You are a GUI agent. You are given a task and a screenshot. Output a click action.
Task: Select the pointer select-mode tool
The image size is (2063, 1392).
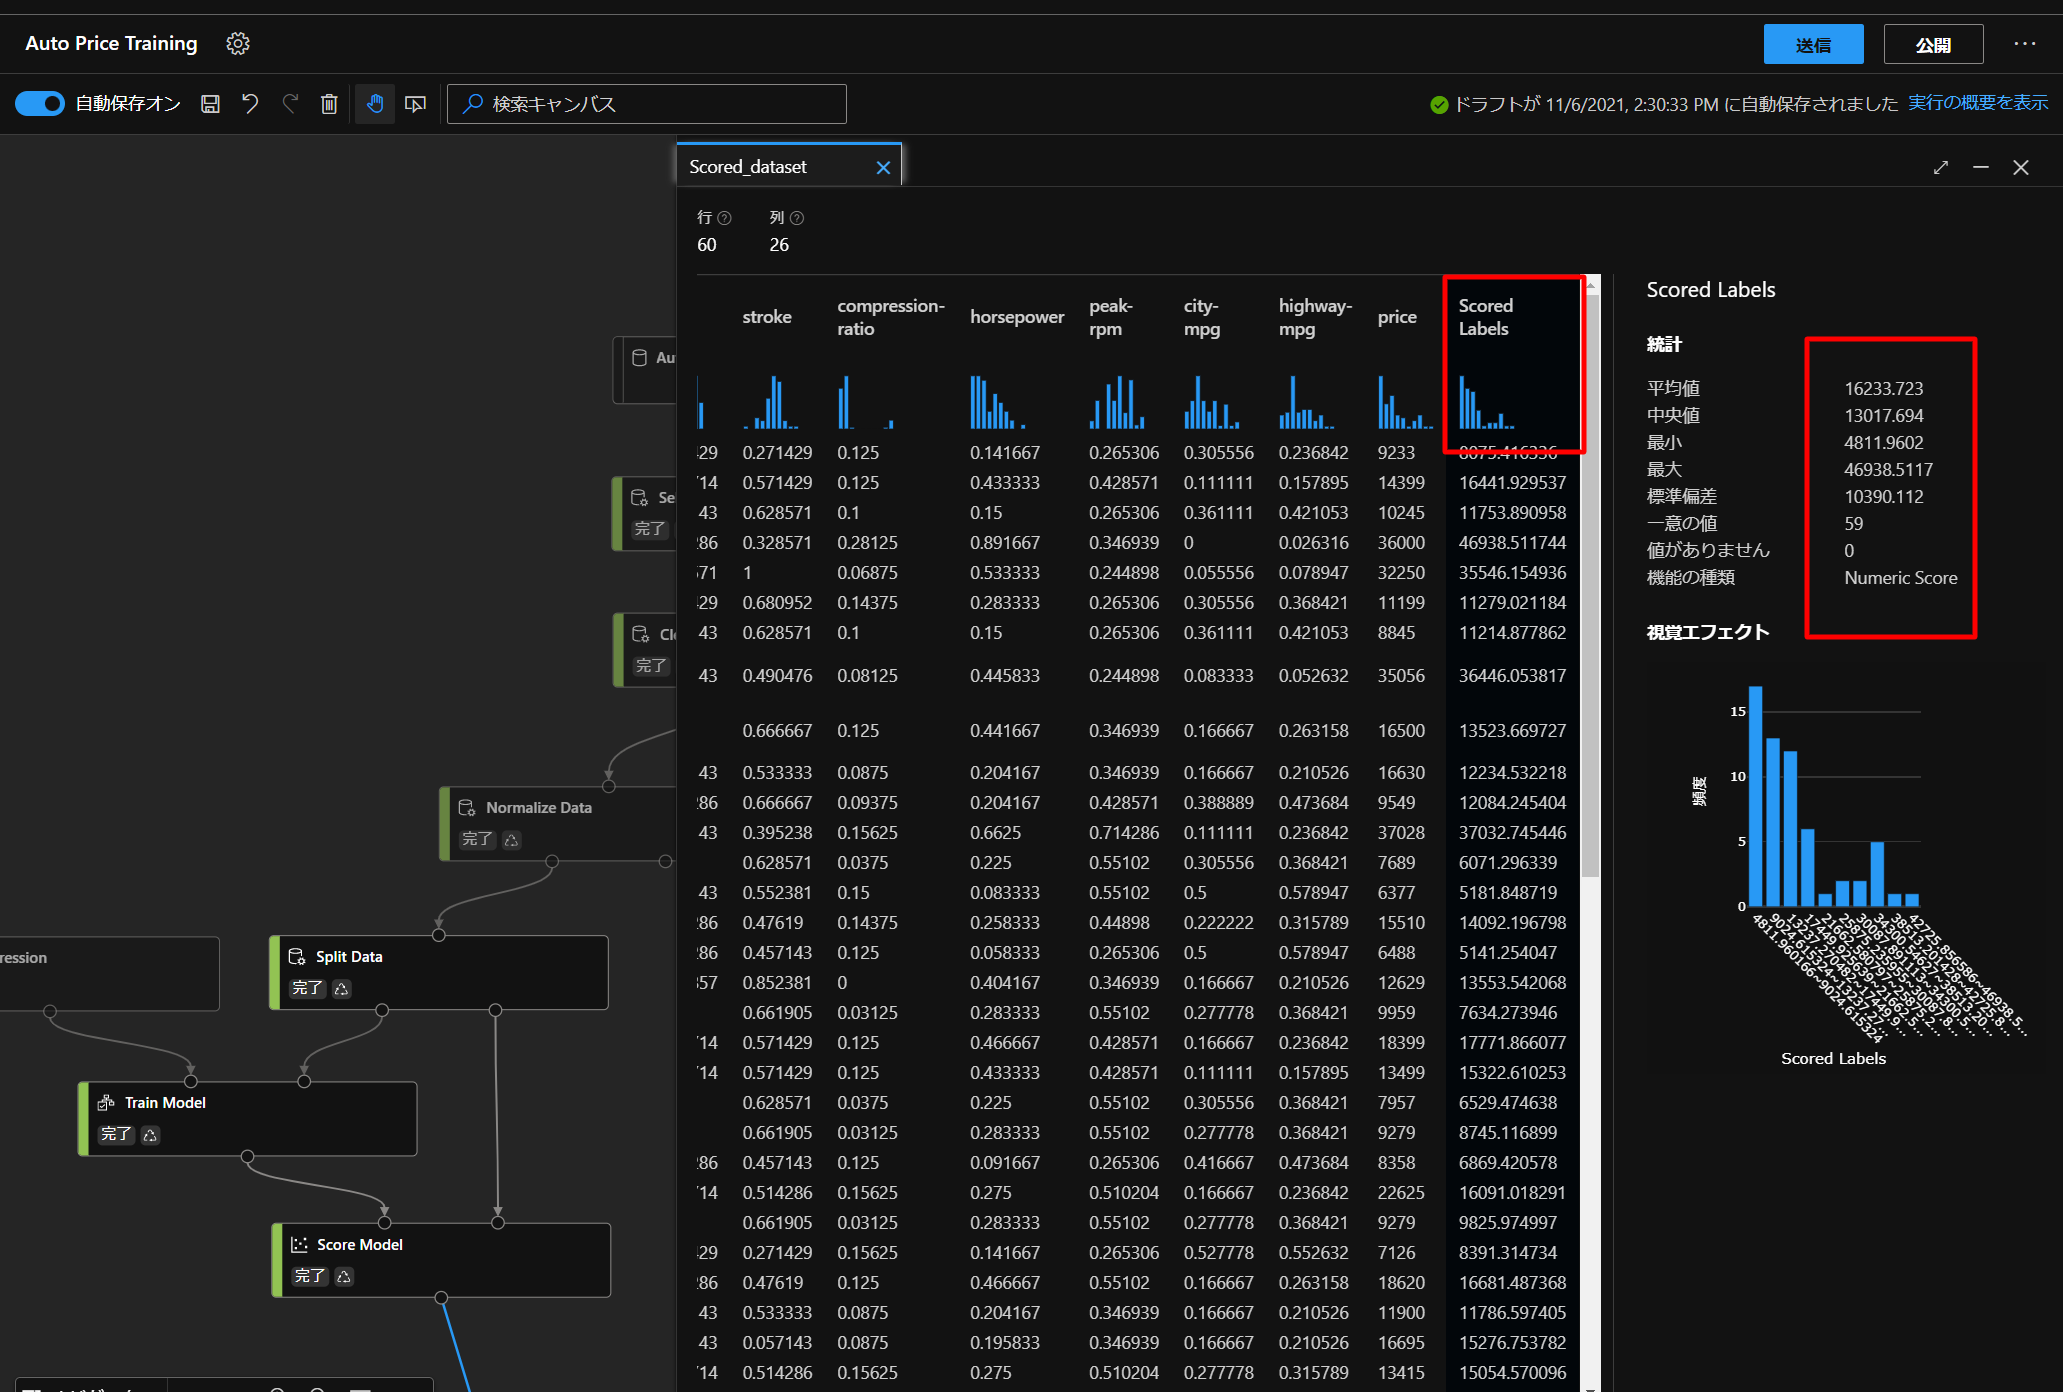click(415, 104)
